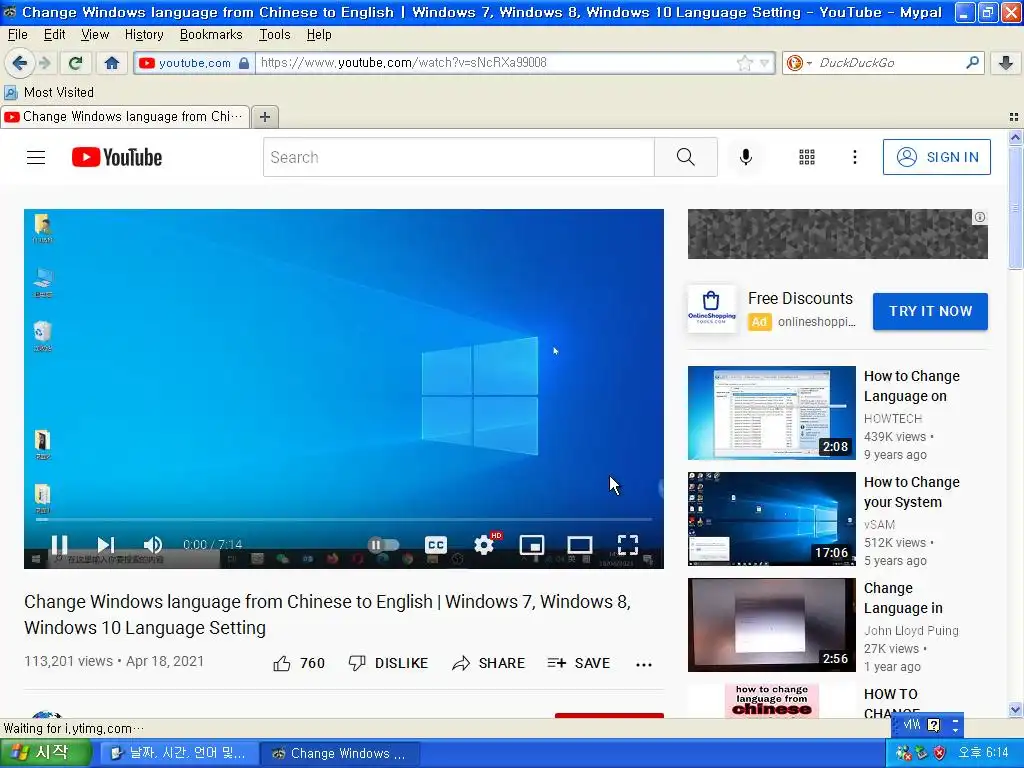
Task: Open the DuckDuckGo search engine dropdown
Action: coord(799,63)
